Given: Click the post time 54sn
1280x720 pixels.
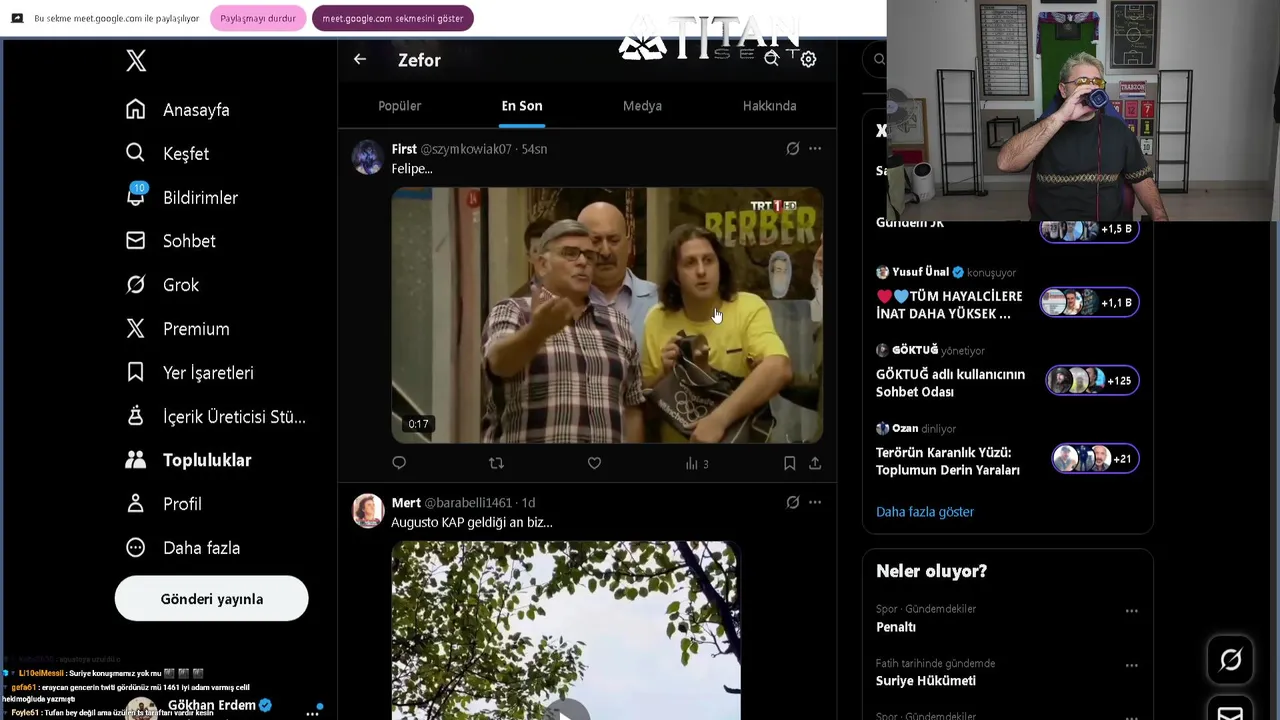Looking at the screenshot, I should [x=534, y=149].
